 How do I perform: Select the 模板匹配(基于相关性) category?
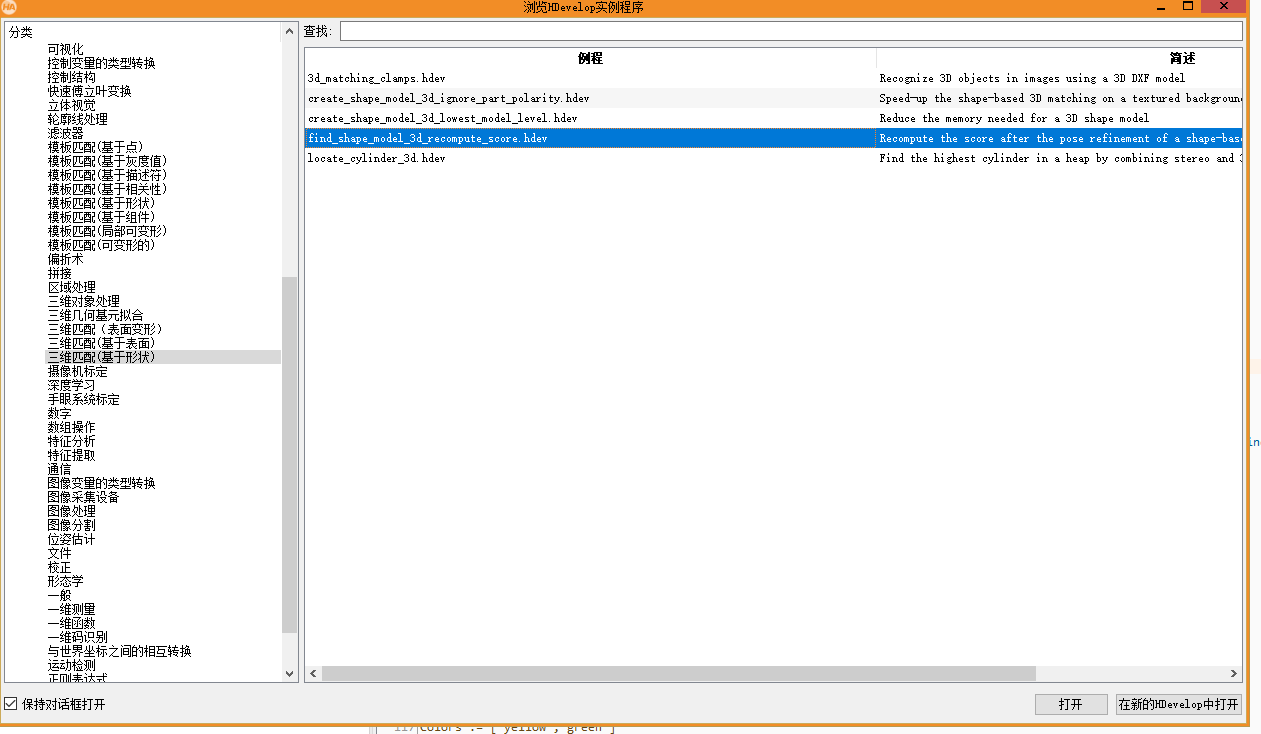pyautogui.click(x=107, y=189)
